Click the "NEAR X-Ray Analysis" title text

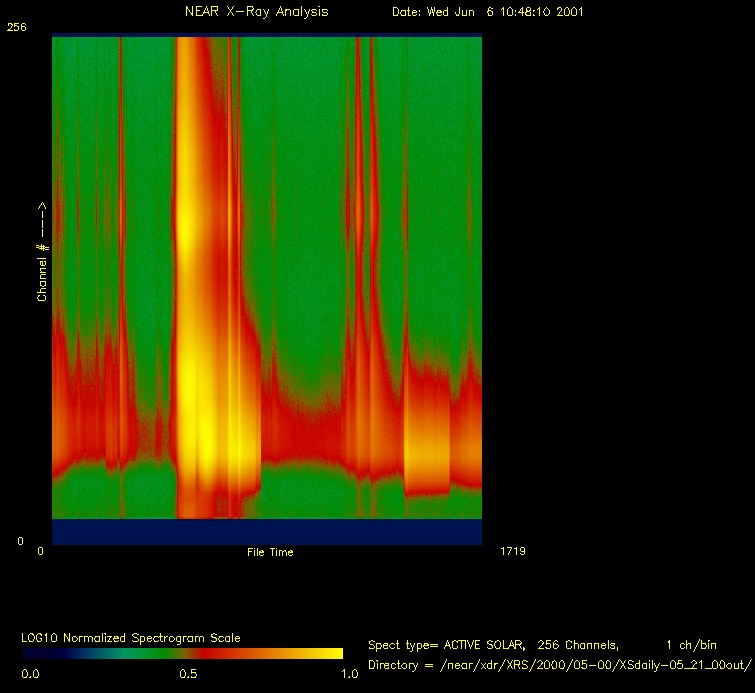(x=256, y=12)
